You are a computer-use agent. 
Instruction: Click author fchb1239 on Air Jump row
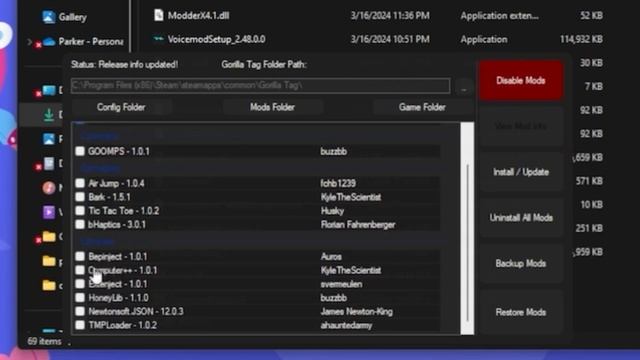pos(338,183)
